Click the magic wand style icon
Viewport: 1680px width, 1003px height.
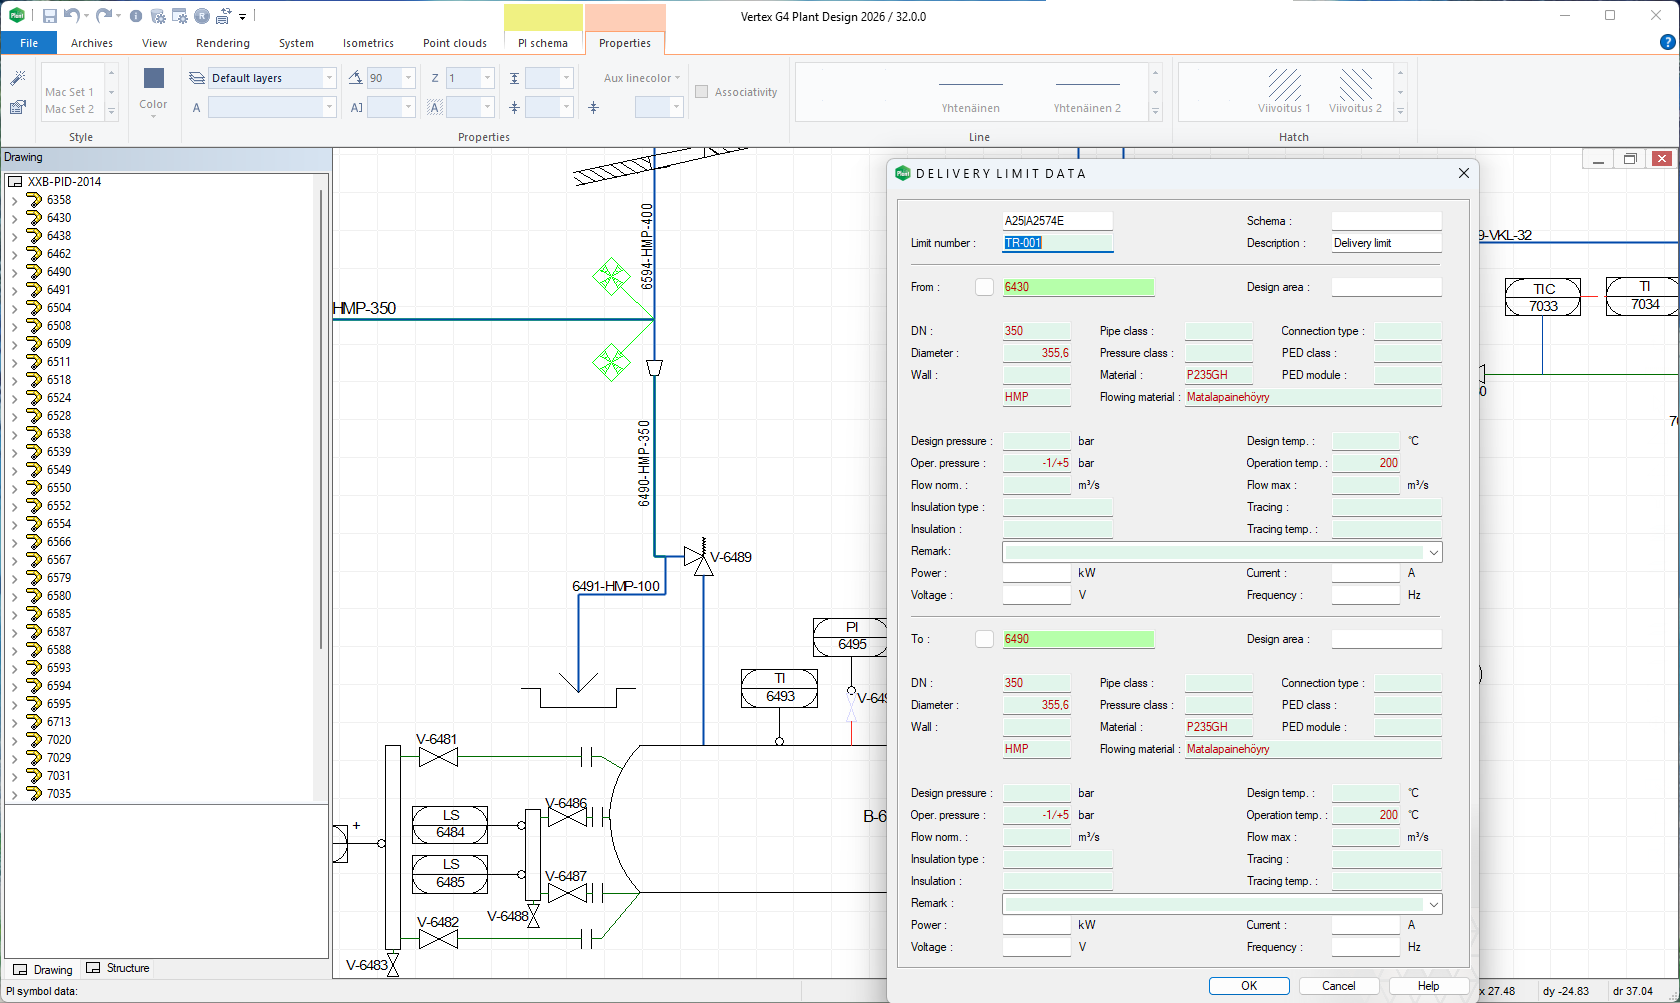[18, 78]
